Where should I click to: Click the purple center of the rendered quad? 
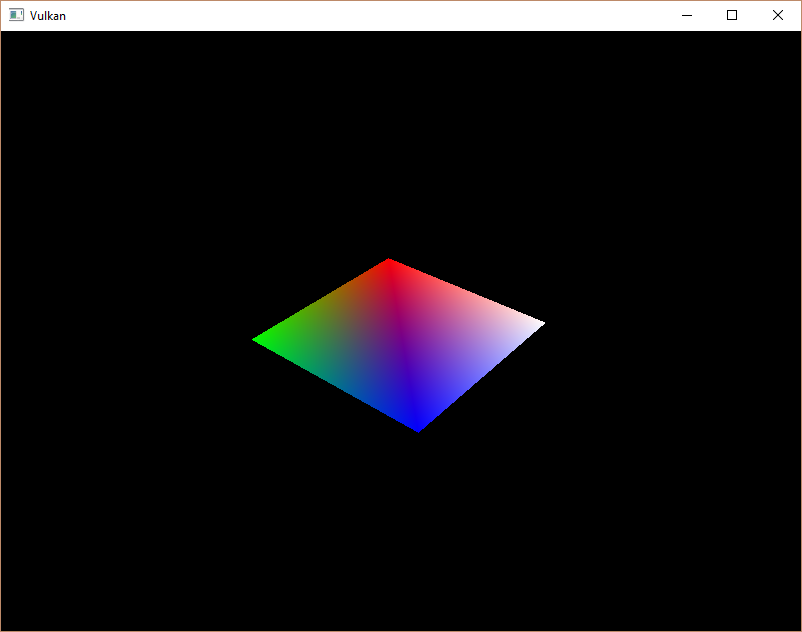[402, 345]
